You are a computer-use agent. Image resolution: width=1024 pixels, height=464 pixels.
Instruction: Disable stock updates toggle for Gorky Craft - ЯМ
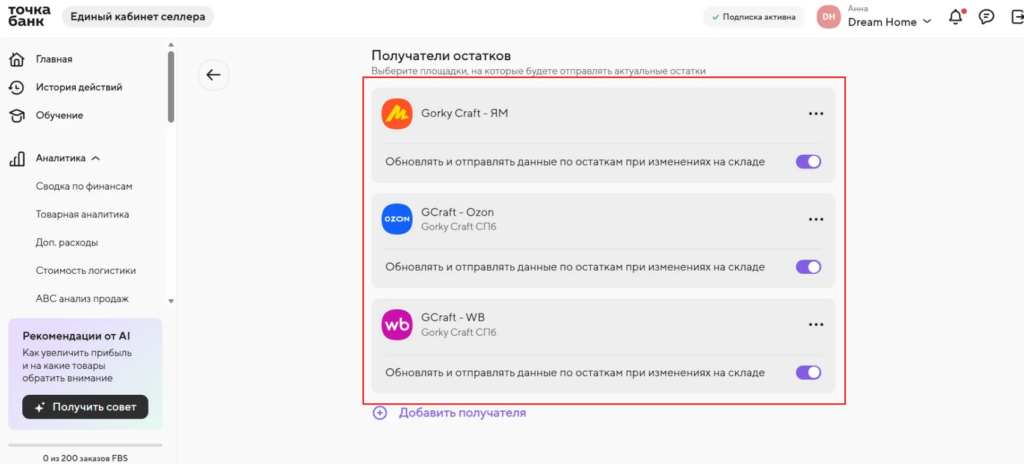808,162
